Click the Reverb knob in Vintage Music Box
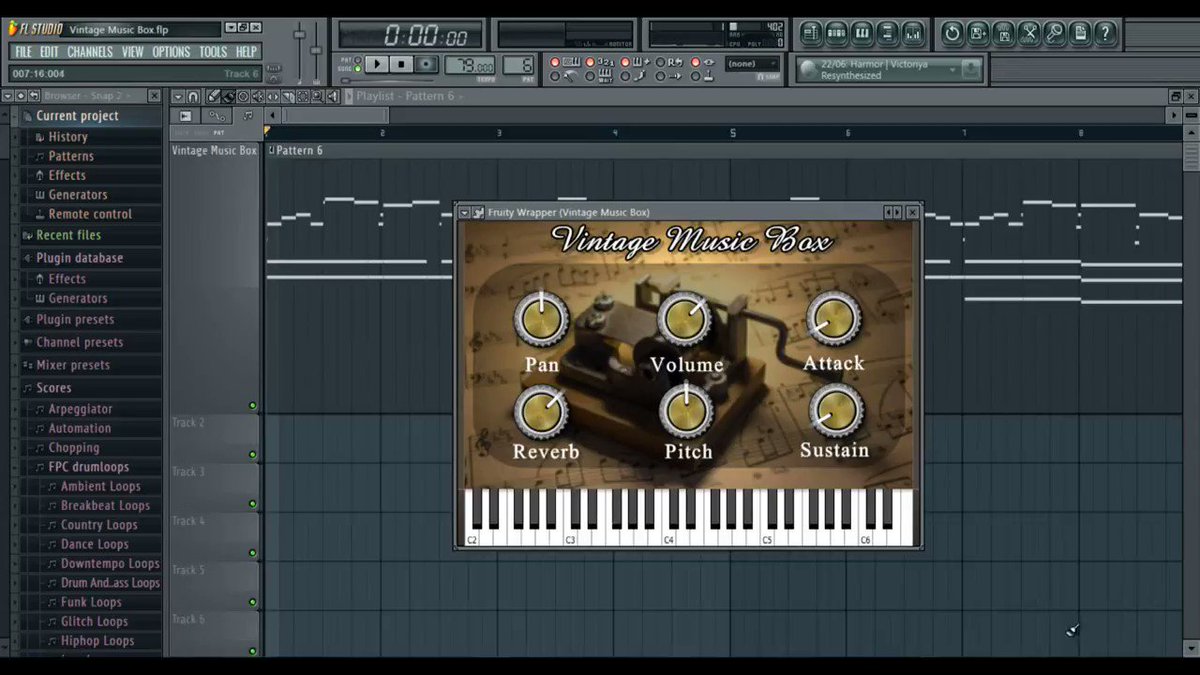 (x=541, y=411)
